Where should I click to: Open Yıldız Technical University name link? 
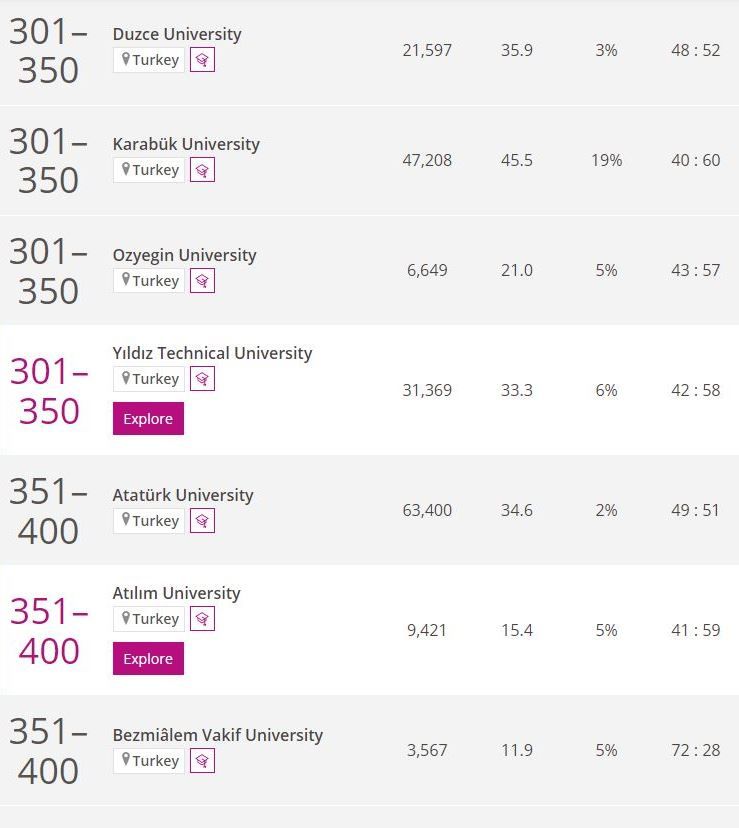coord(212,353)
